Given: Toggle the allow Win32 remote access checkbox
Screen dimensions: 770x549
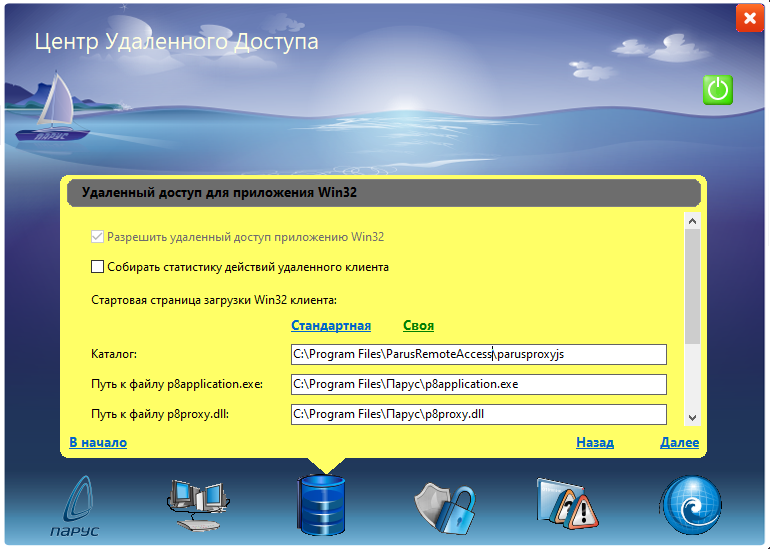Looking at the screenshot, I should tap(97, 237).
